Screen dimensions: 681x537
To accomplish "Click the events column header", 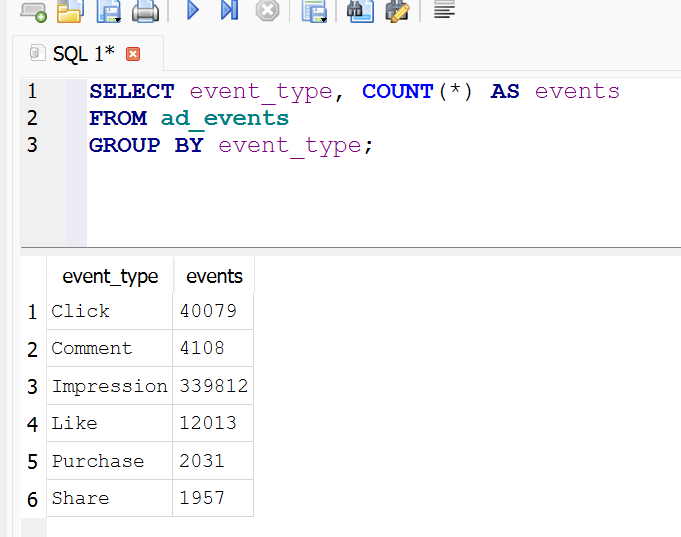I will click(x=214, y=276).
